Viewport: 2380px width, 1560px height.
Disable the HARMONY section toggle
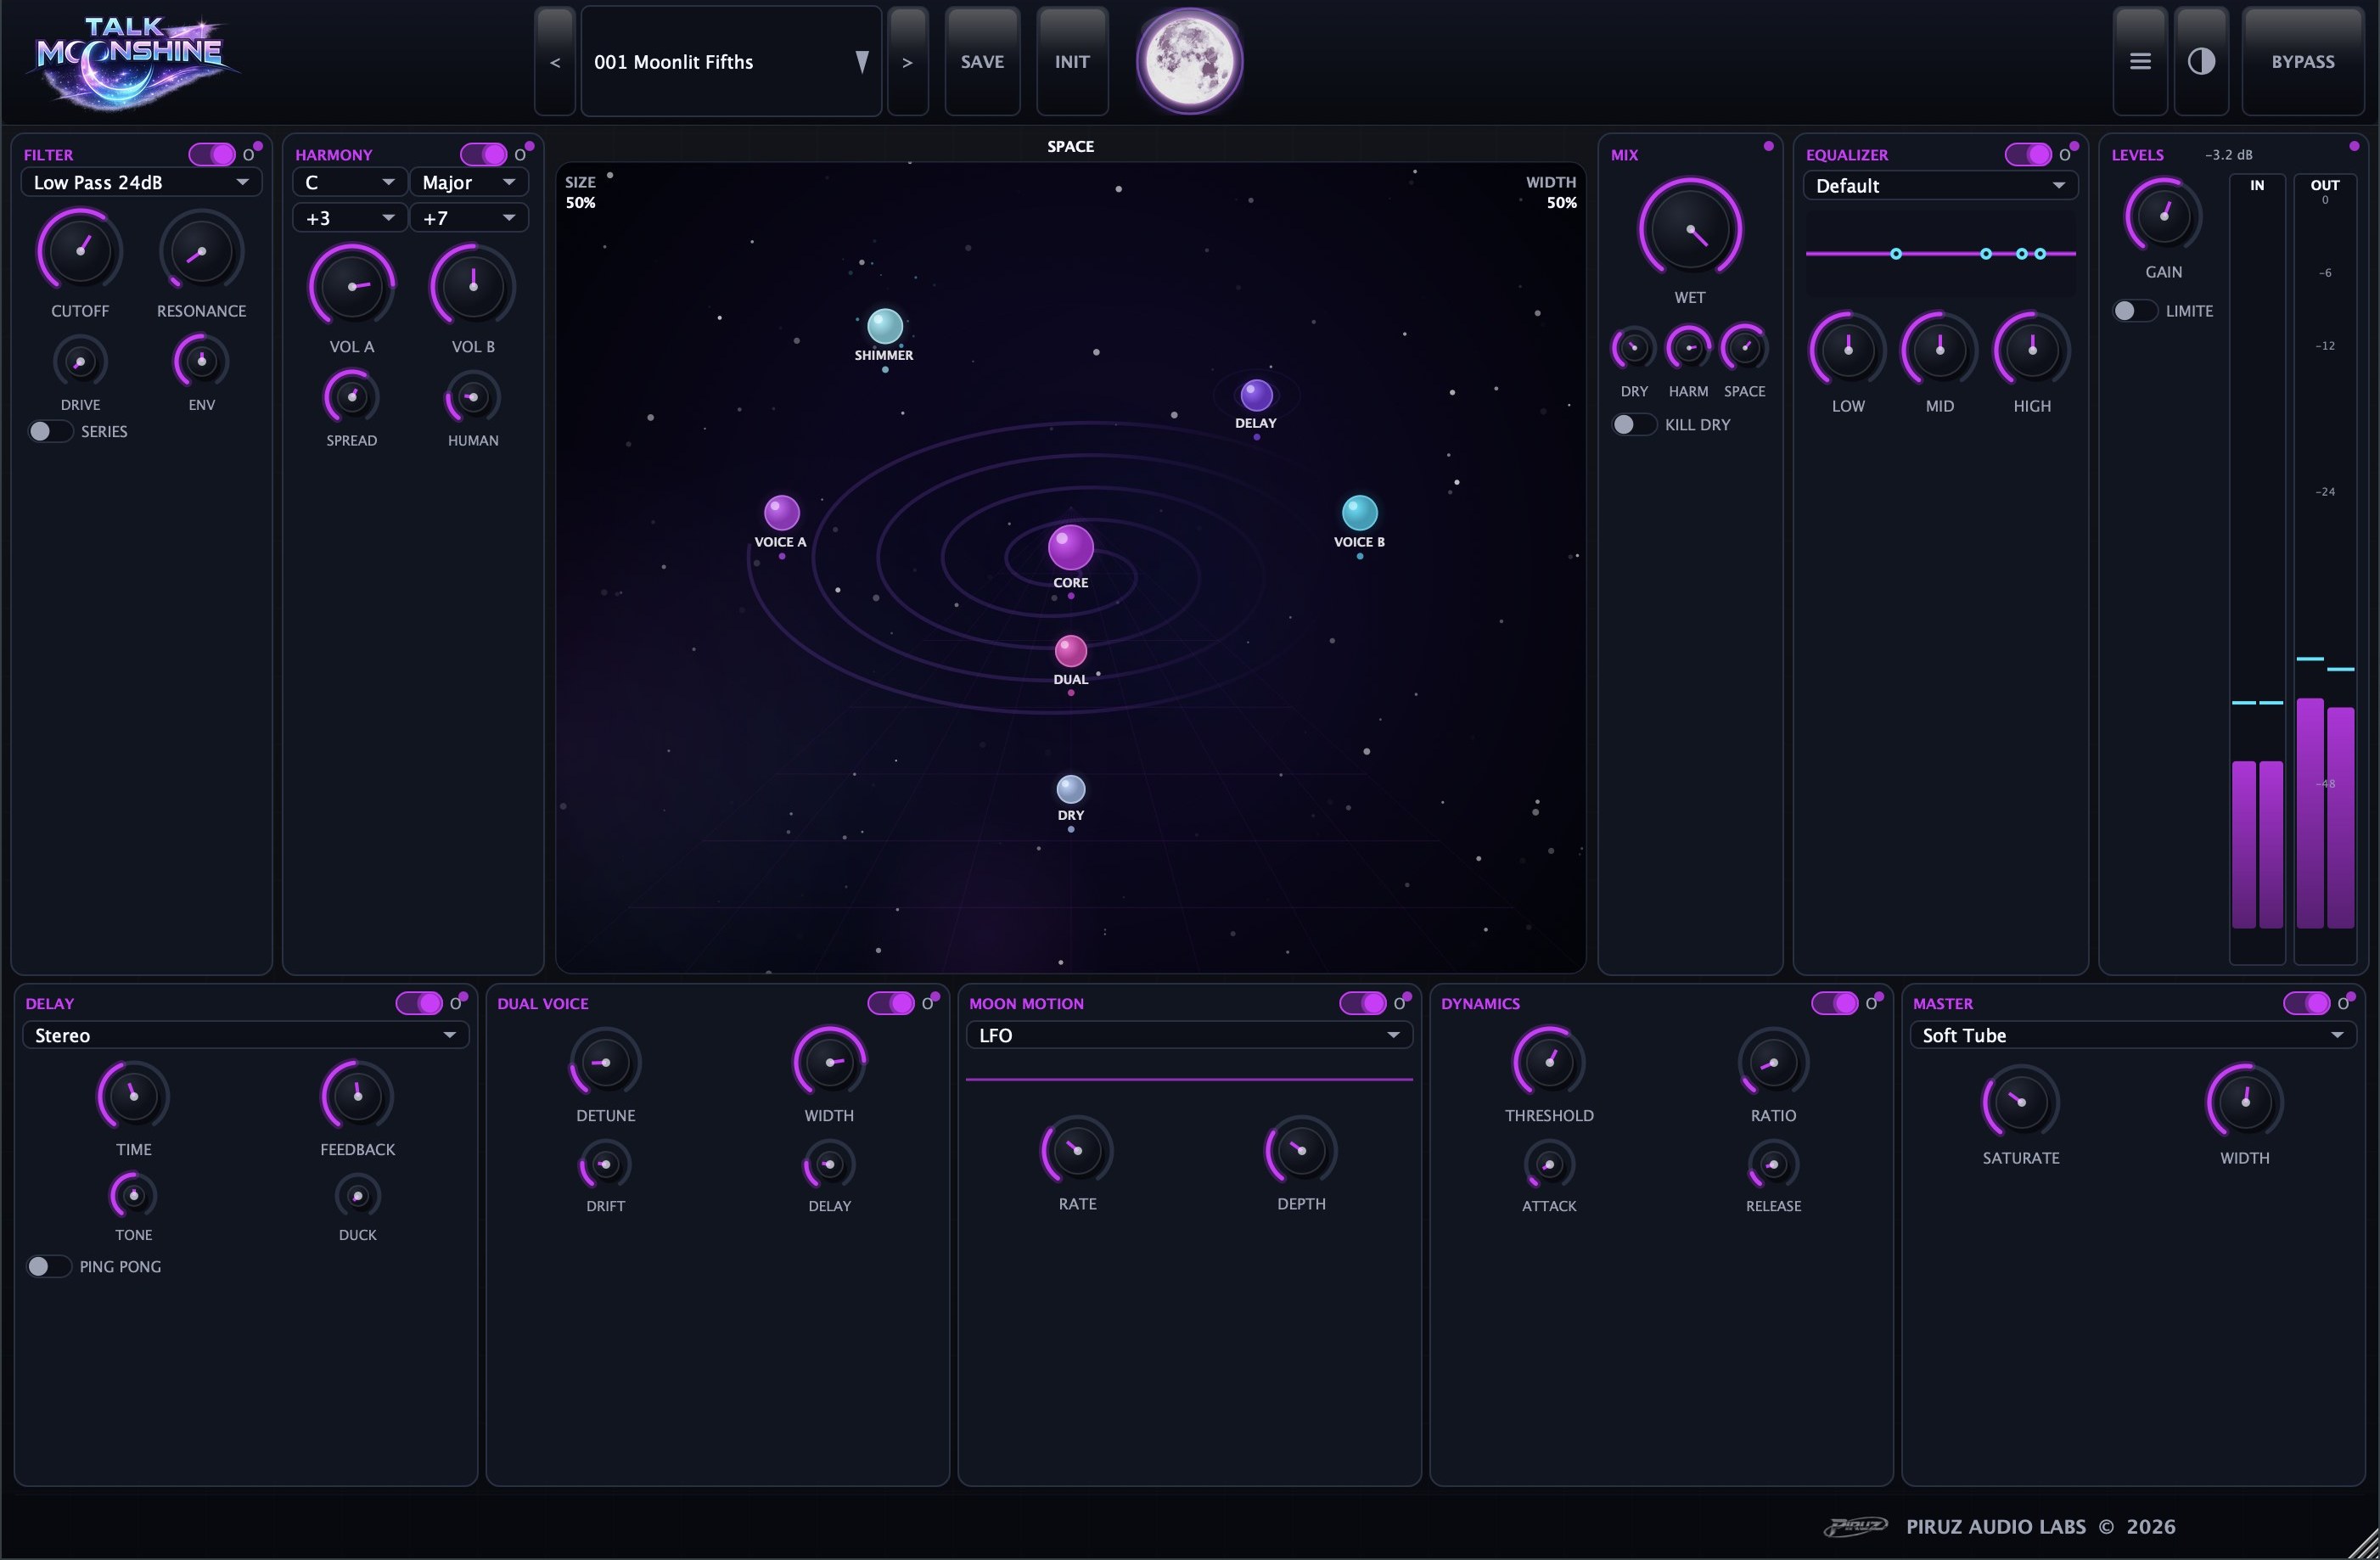pos(483,155)
